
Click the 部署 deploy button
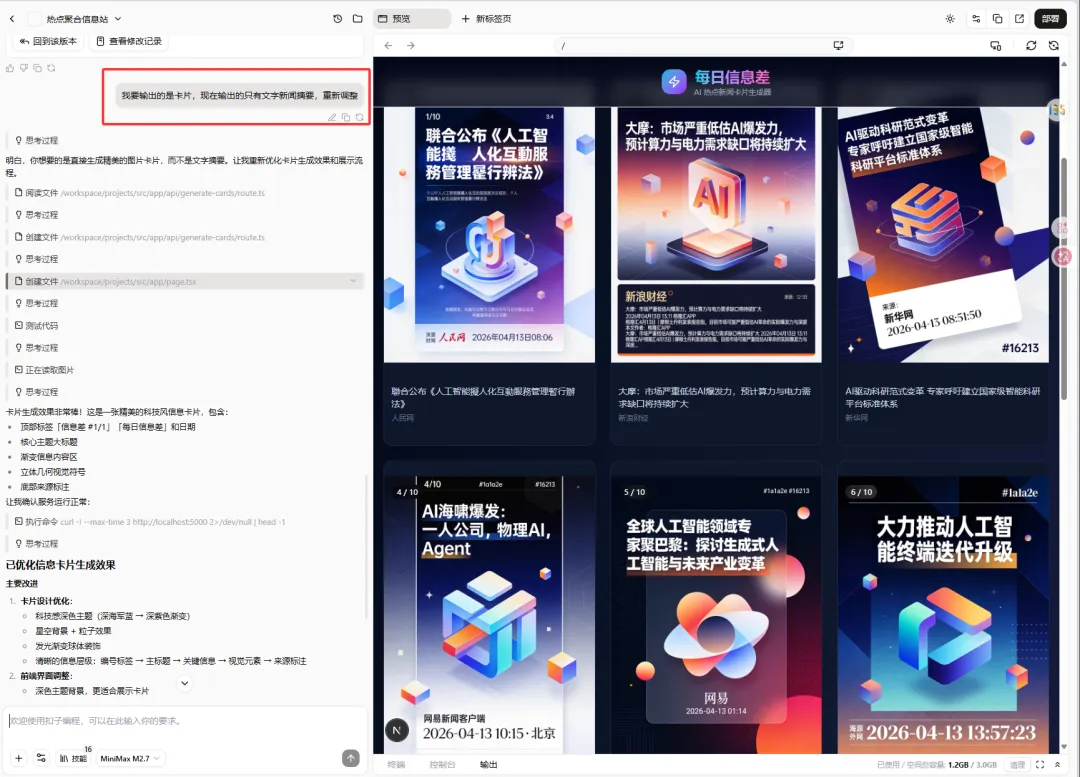tap(1050, 19)
